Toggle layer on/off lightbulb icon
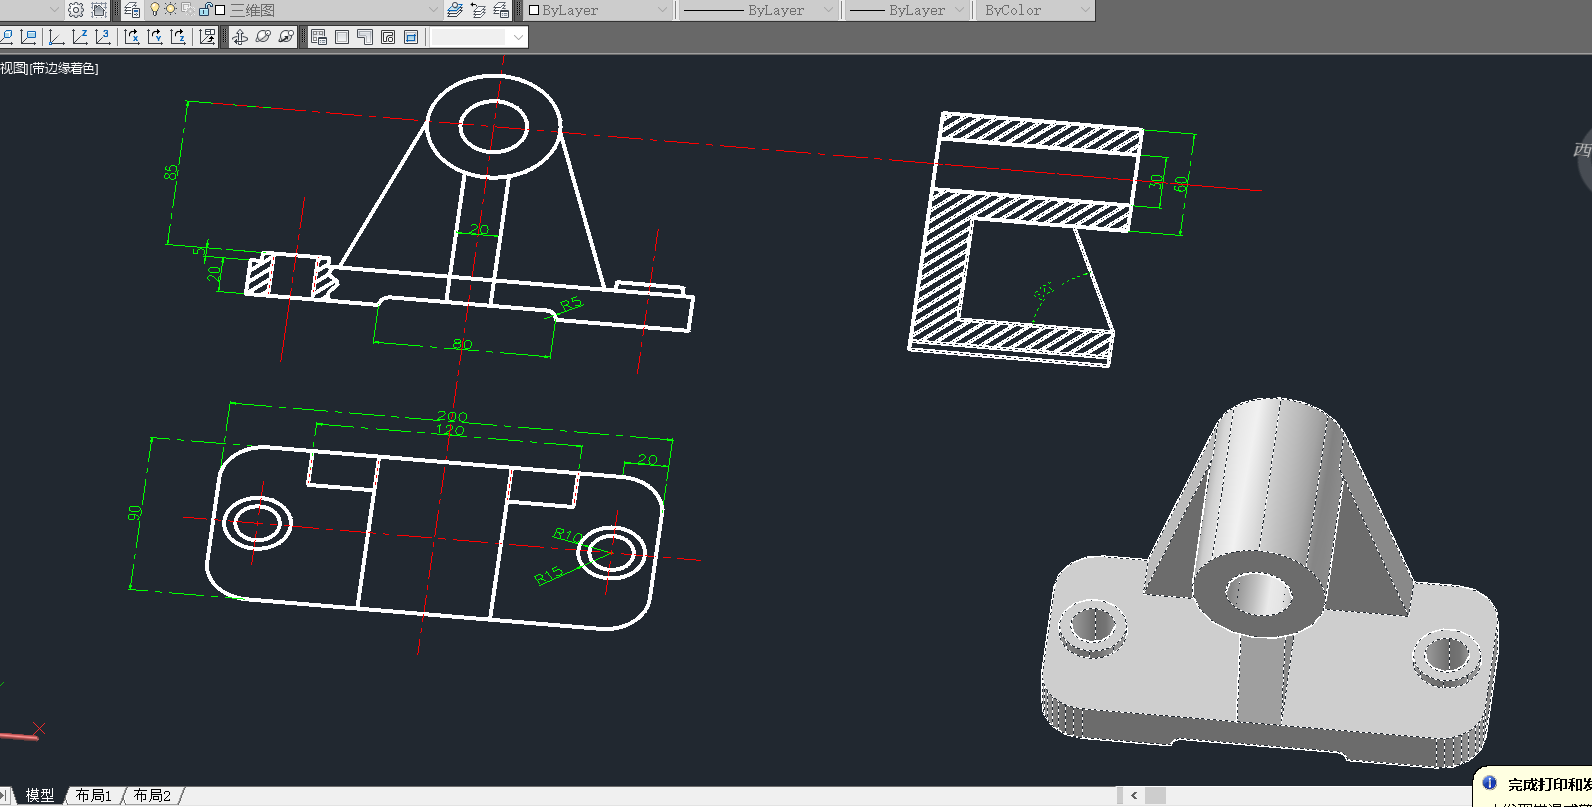This screenshot has height=807, width=1592. pos(155,9)
